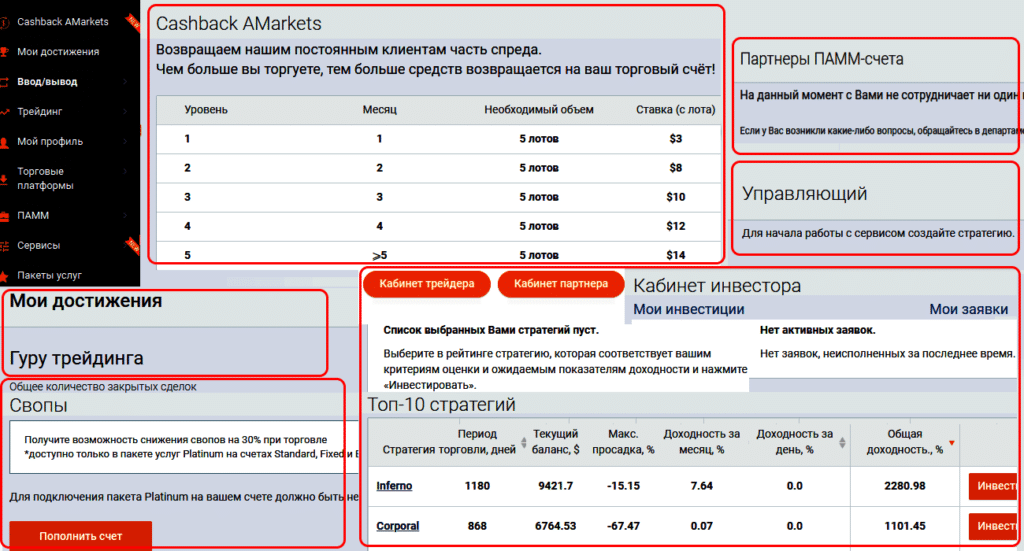Image resolution: width=1024 pixels, height=551 pixels.
Task: Select the 868 trading days value
Action: click(x=477, y=526)
